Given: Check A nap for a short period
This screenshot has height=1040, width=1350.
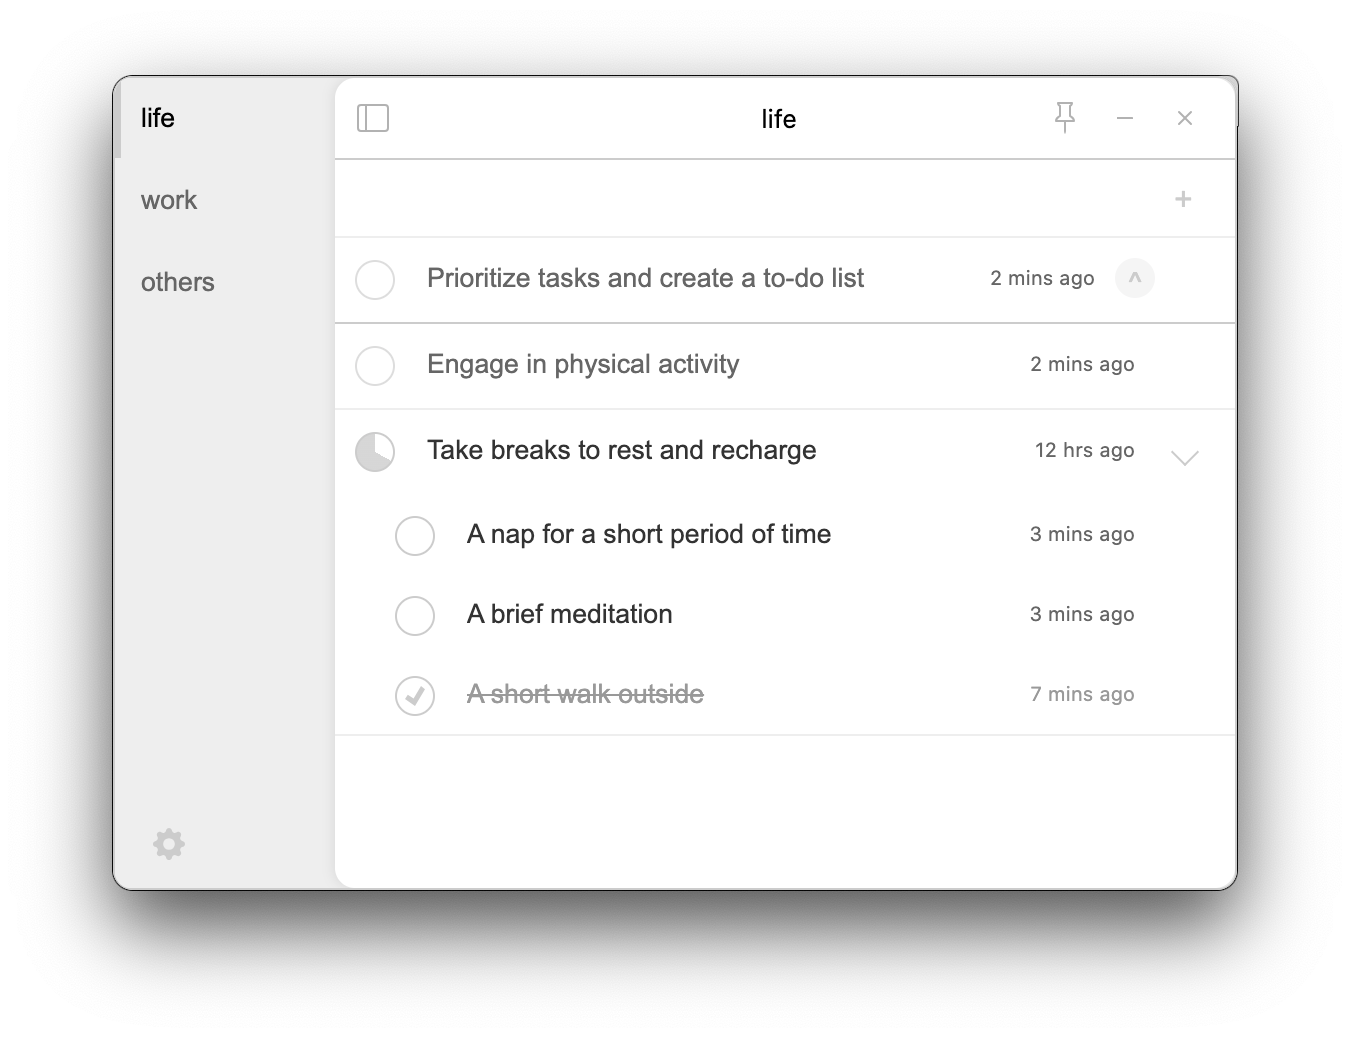Looking at the screenshot, I should coord(415,536).
